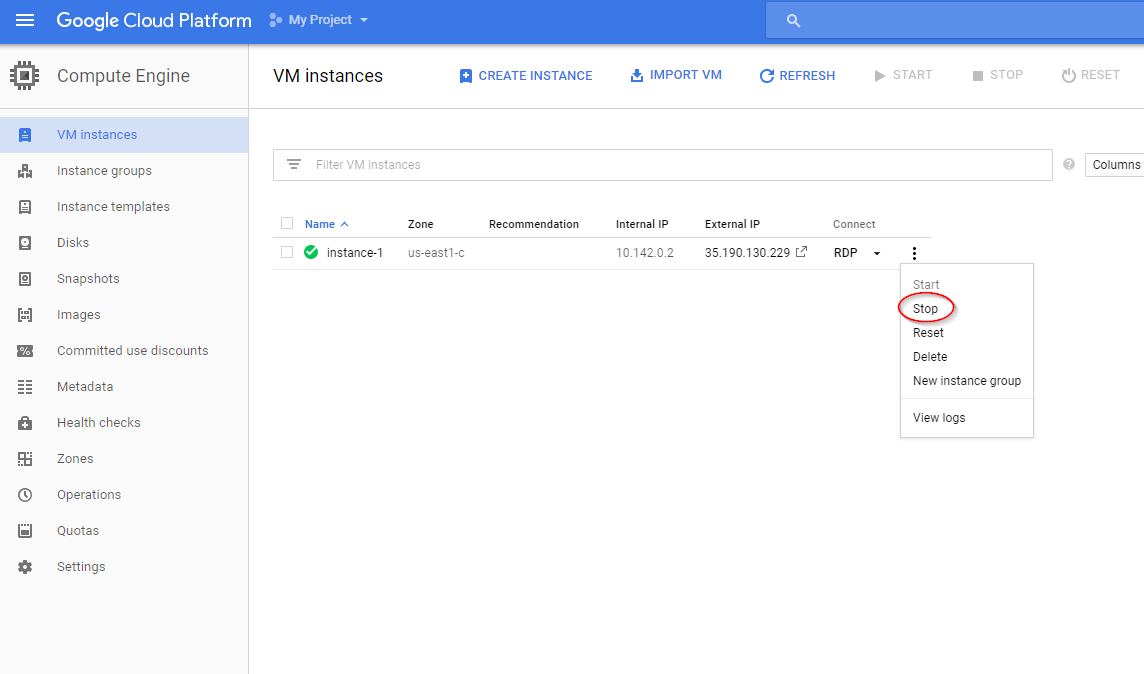Check the instance-1 row checkbox
1144x674 pixels.
click(287, 252)
